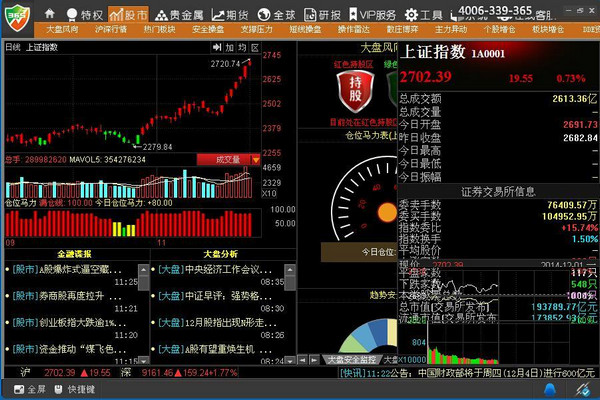
Task: Select the 操作雷达 tab
Action: [354, 29]
